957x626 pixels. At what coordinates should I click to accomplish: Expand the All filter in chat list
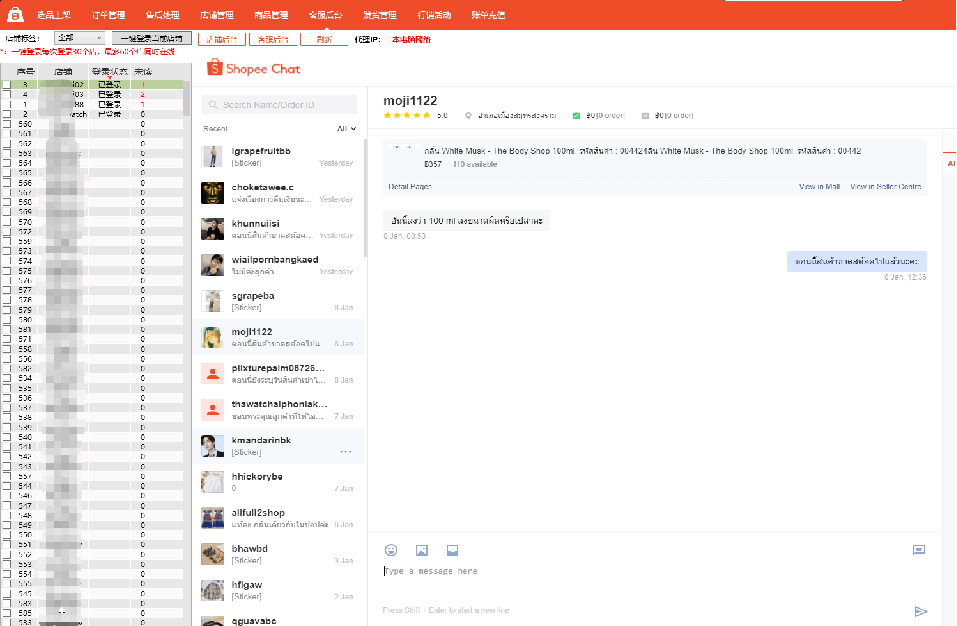tap(346, 129)
